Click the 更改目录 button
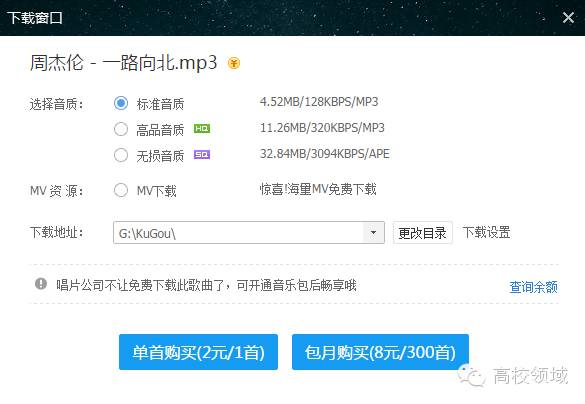Viewport: 585px width, 404px height. point(422,233)
